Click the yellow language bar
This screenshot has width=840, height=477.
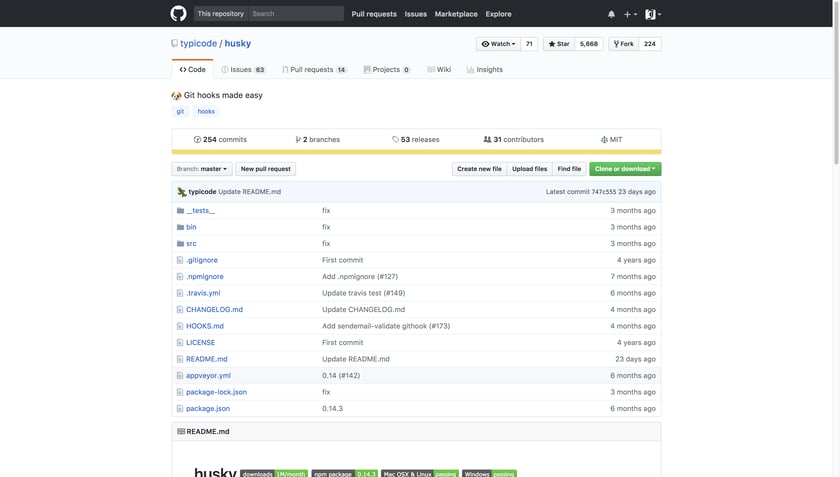tap(416, 152)
